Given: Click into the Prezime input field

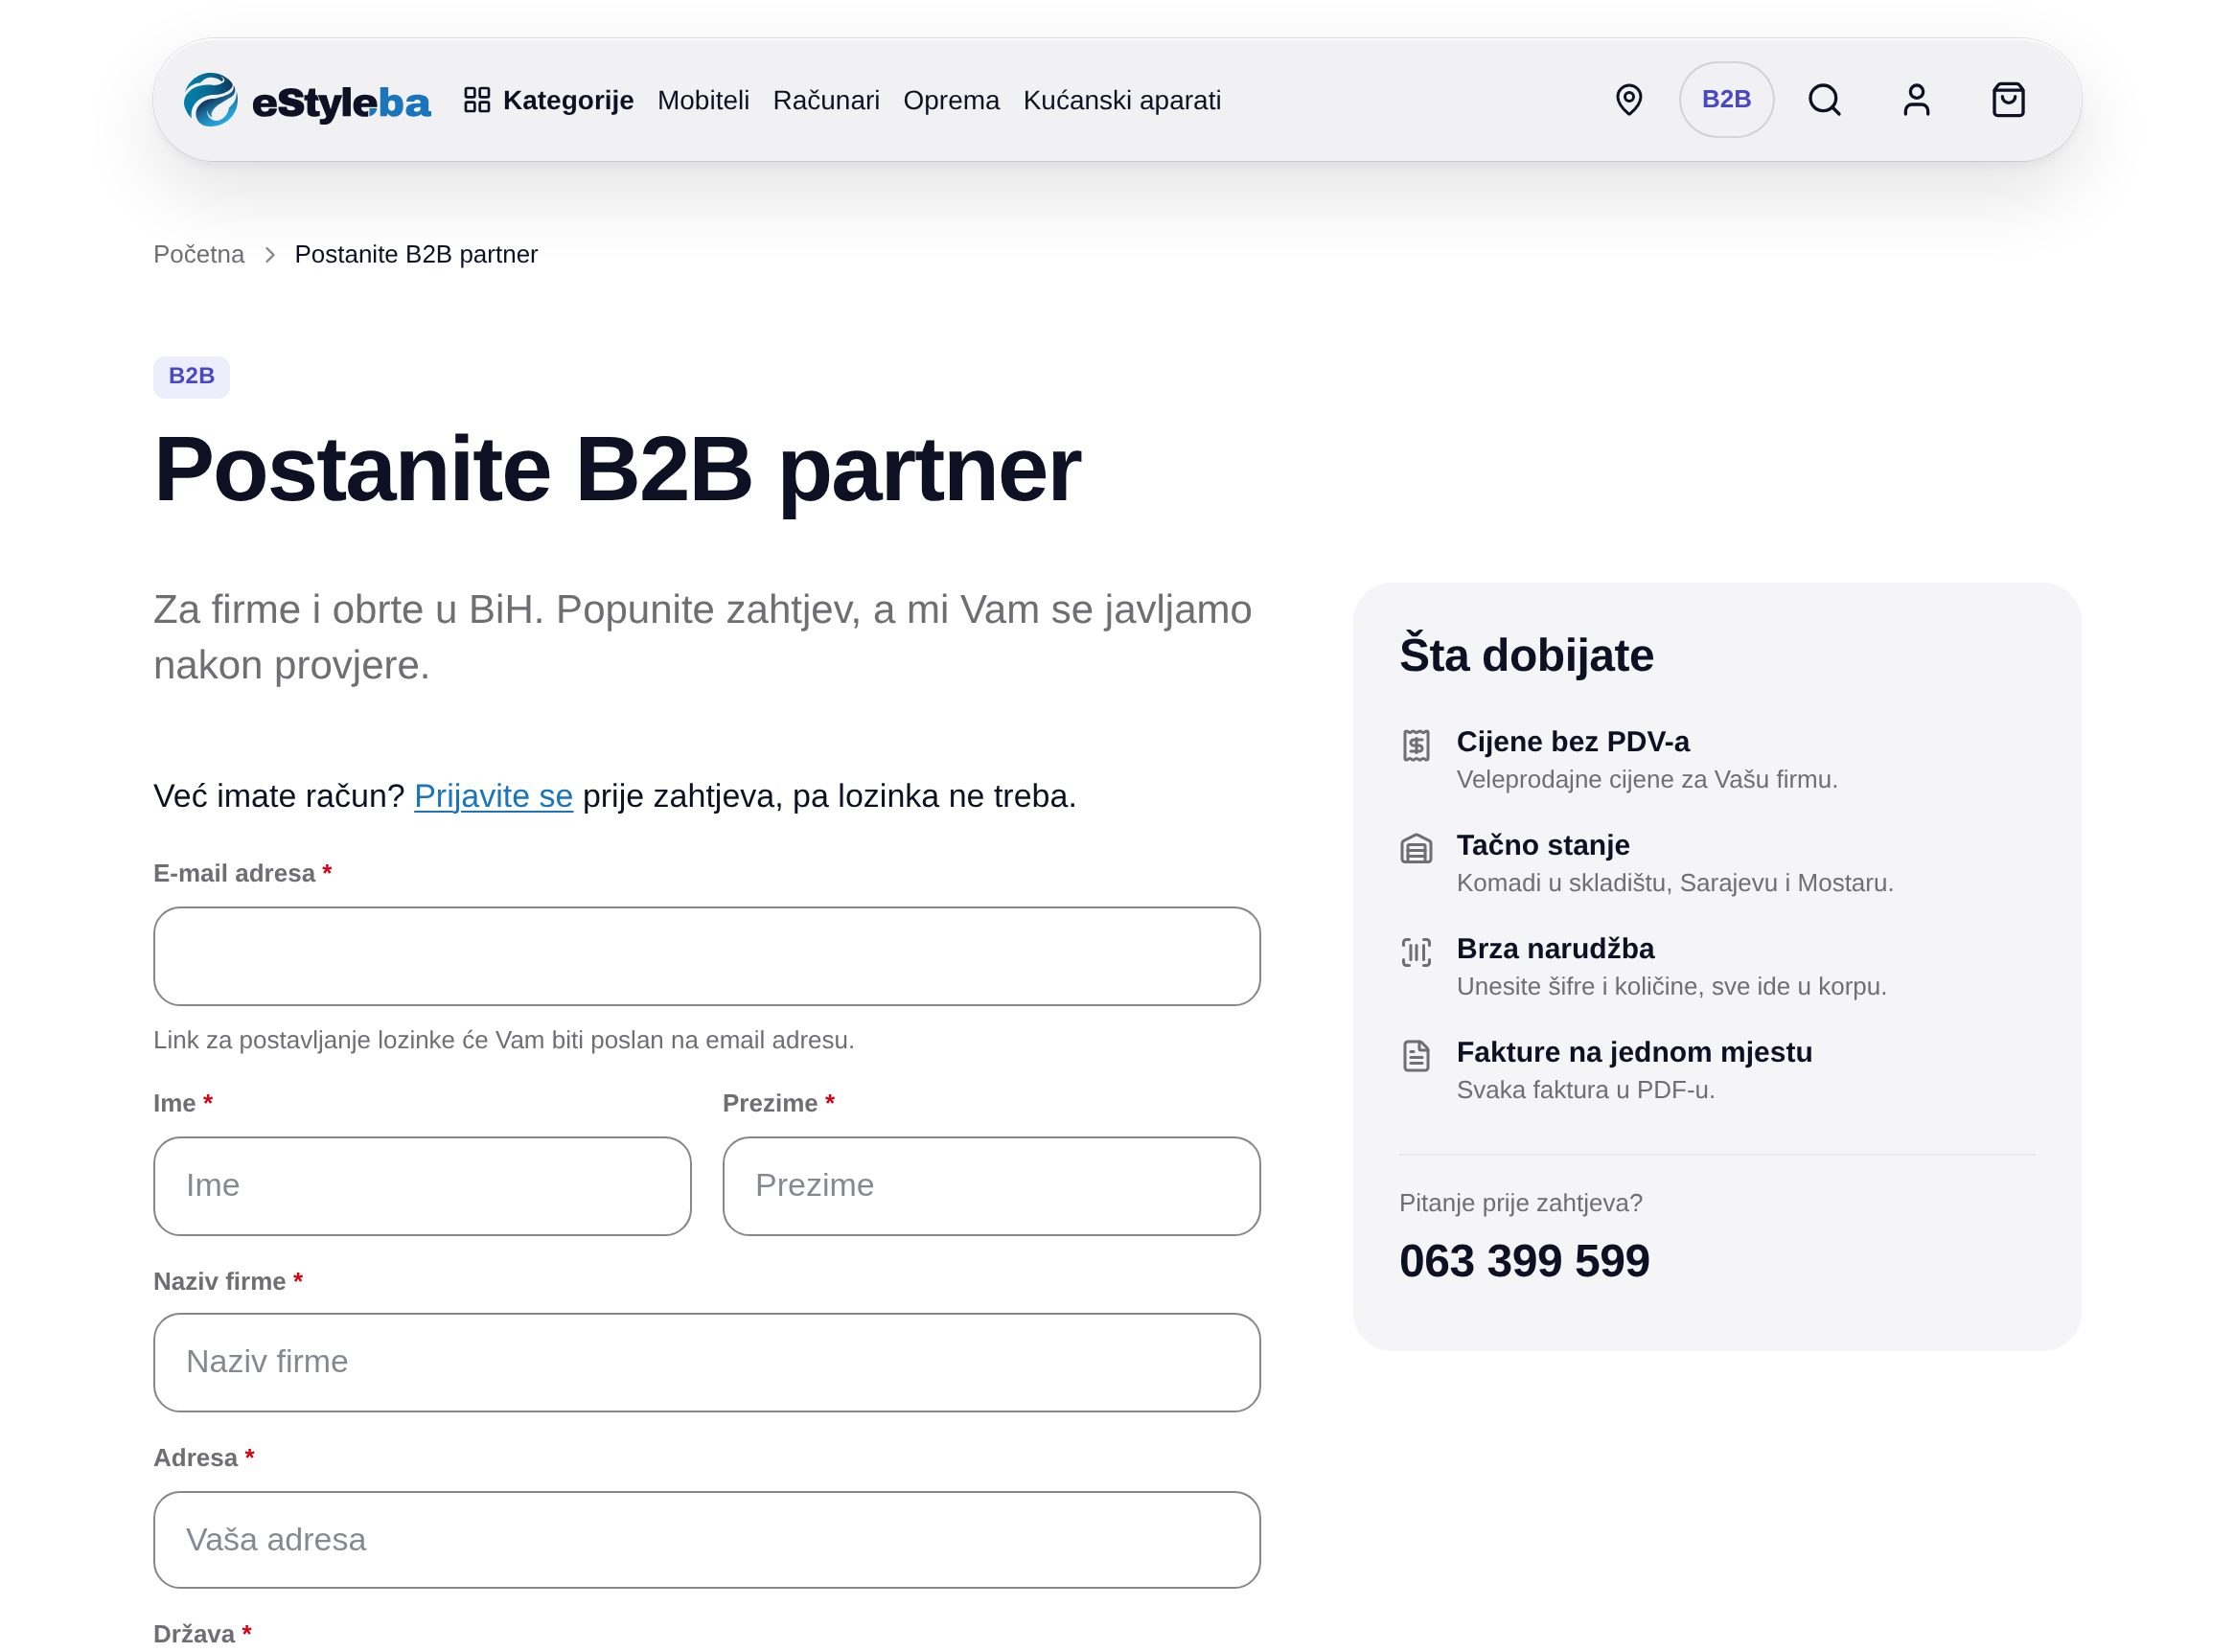Looking at the screenshot, I should [991, 1185].
